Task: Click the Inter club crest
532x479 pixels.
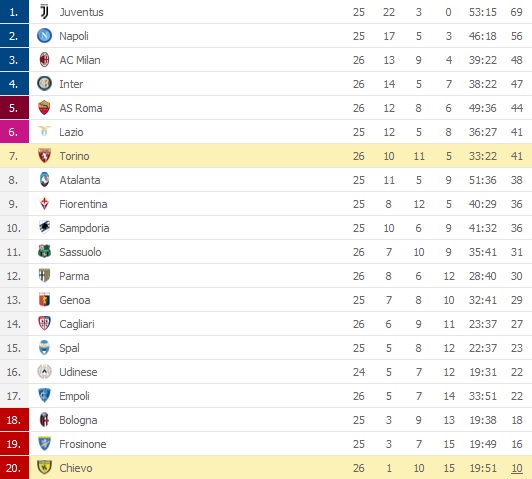Action: coord(44,84)
